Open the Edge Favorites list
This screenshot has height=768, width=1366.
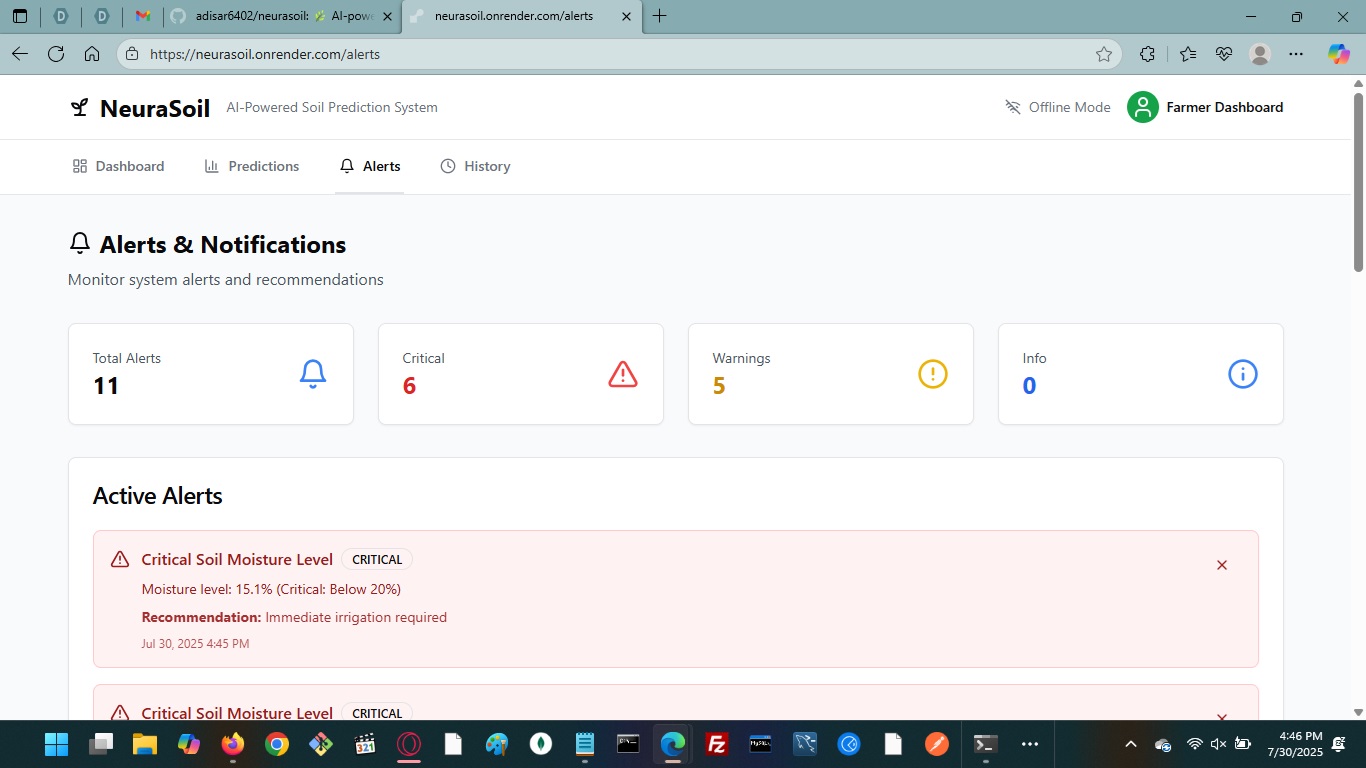point(1187,54)
